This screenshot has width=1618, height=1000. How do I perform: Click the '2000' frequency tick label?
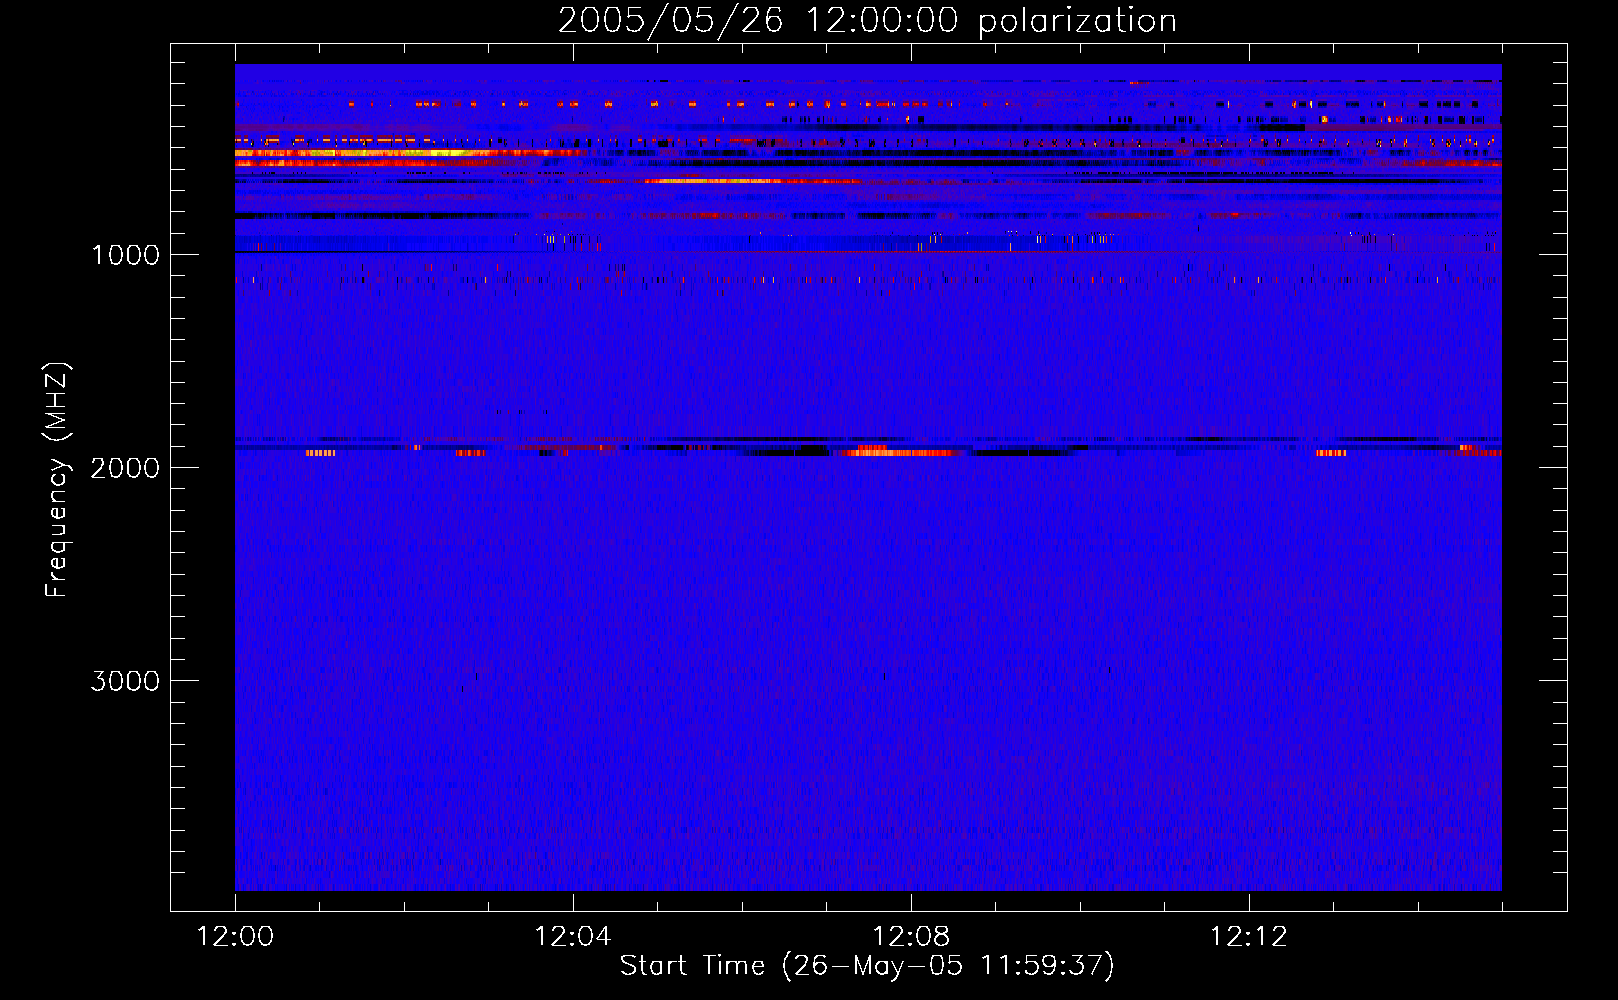click(125, 468)
